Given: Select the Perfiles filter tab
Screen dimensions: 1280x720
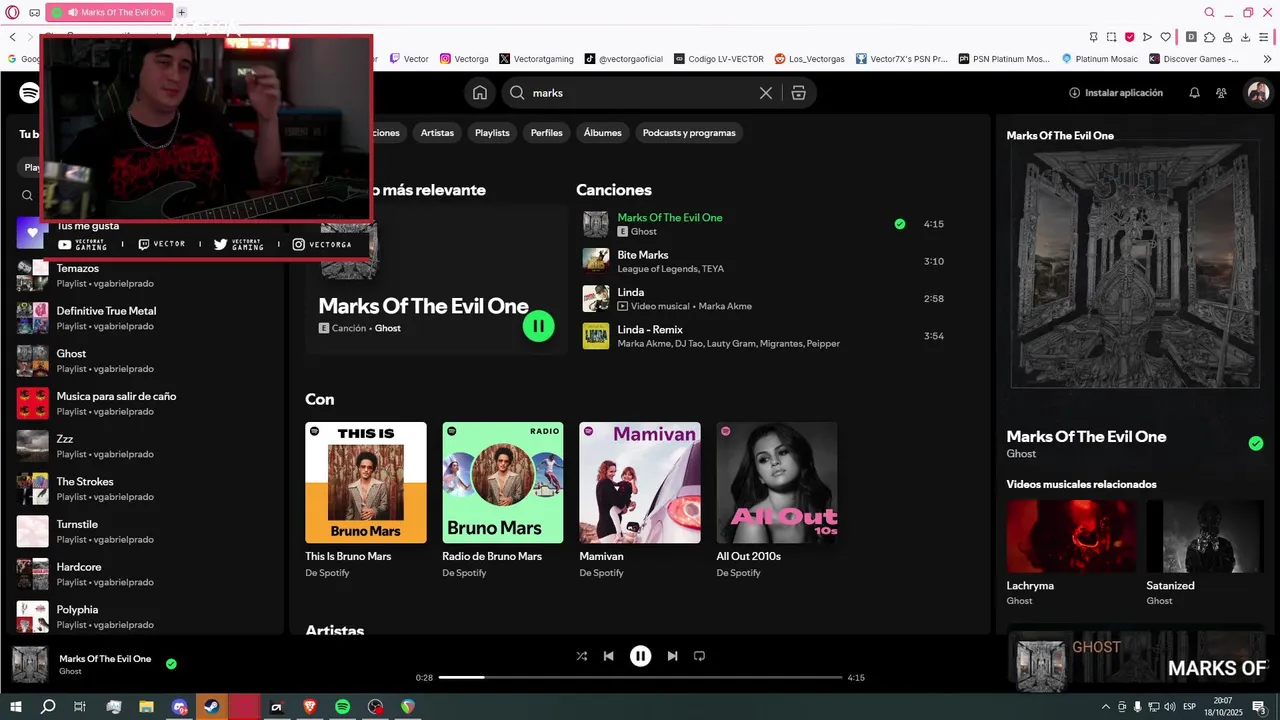Looking at the screenshot, I should point(546,133).
